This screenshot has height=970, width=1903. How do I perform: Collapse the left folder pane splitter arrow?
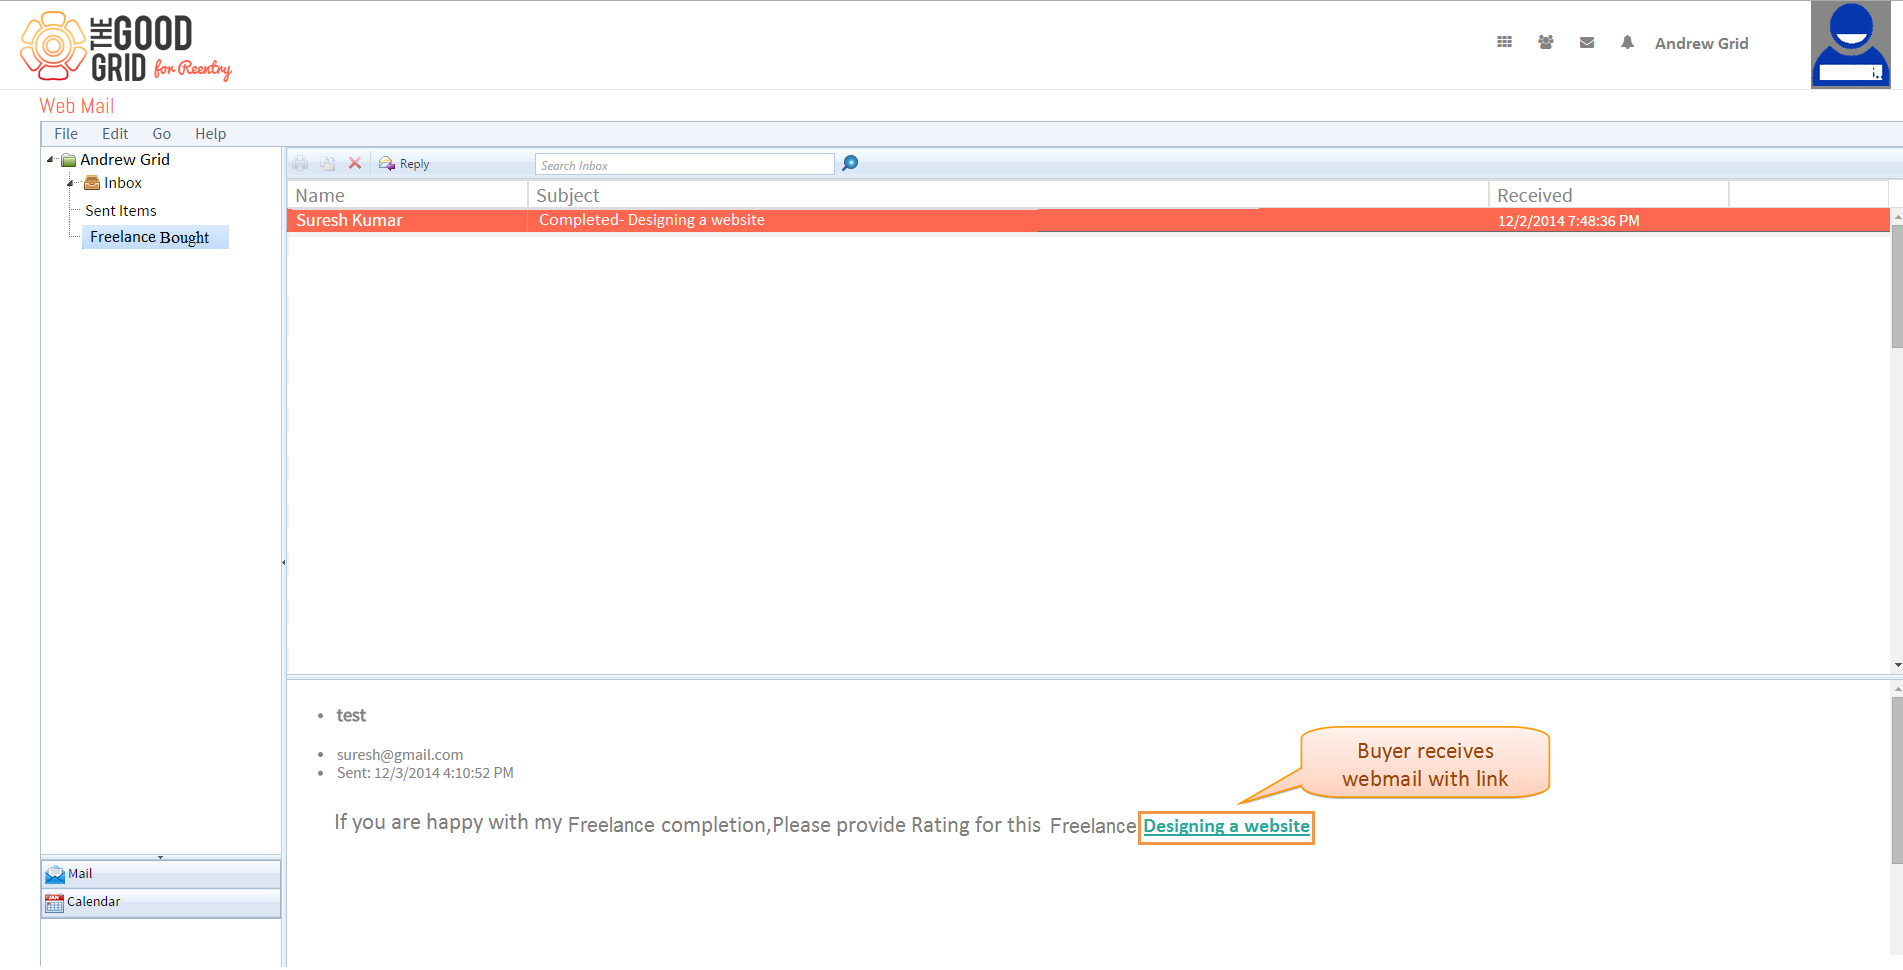click(284, 562)
